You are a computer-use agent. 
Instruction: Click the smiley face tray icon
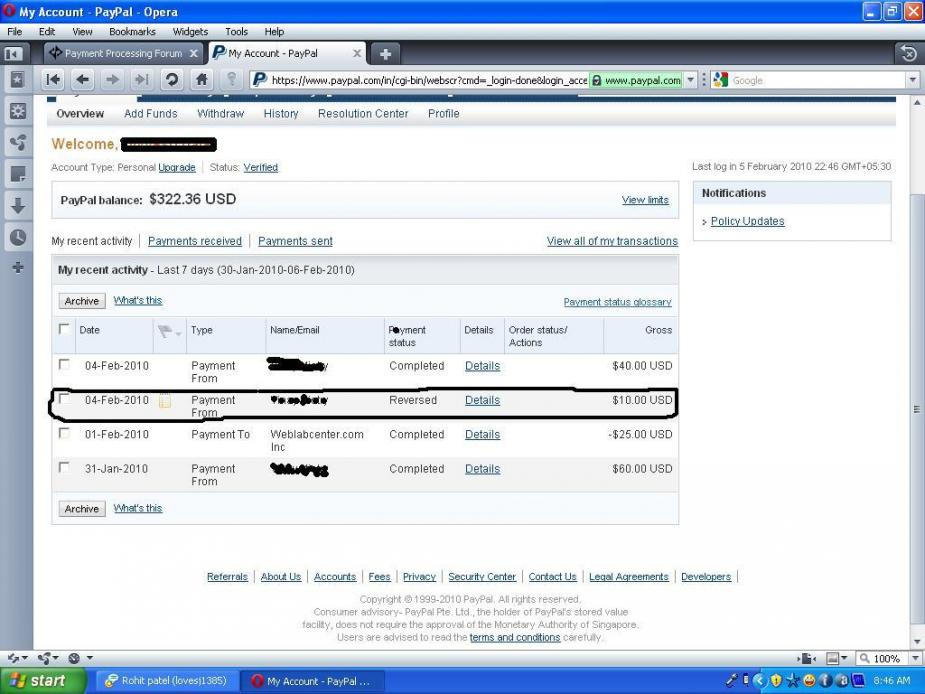809,680
